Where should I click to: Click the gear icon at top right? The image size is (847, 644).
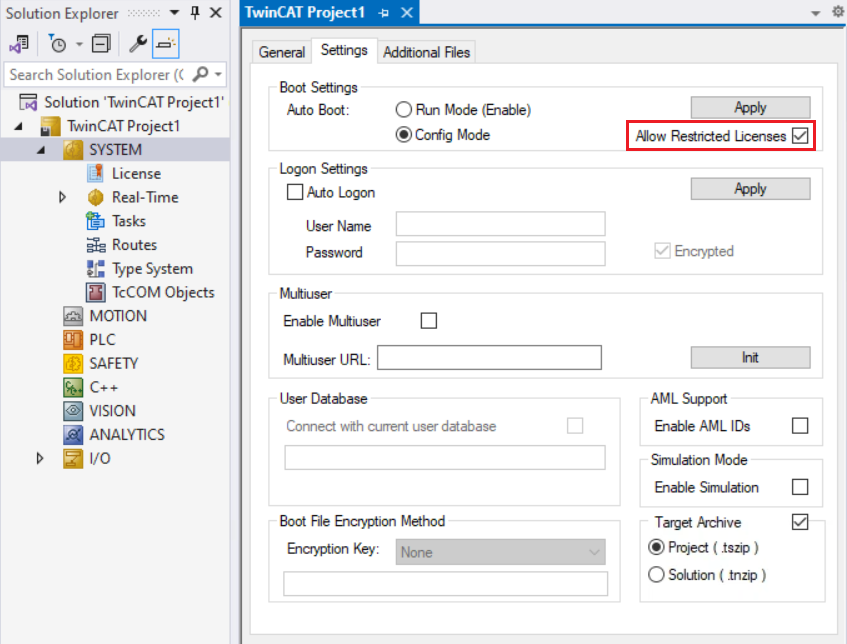point(838,11)
